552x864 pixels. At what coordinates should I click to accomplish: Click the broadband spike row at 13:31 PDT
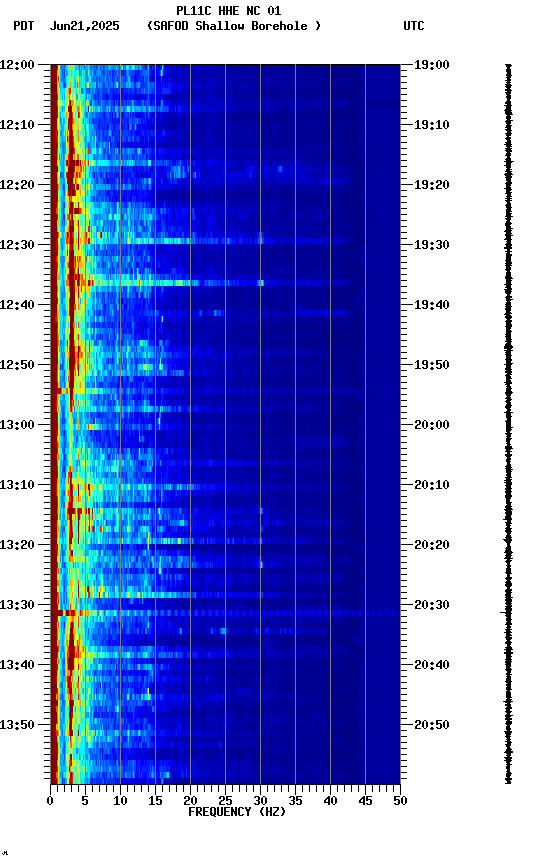pyautogui.click(x=225, y=613)
